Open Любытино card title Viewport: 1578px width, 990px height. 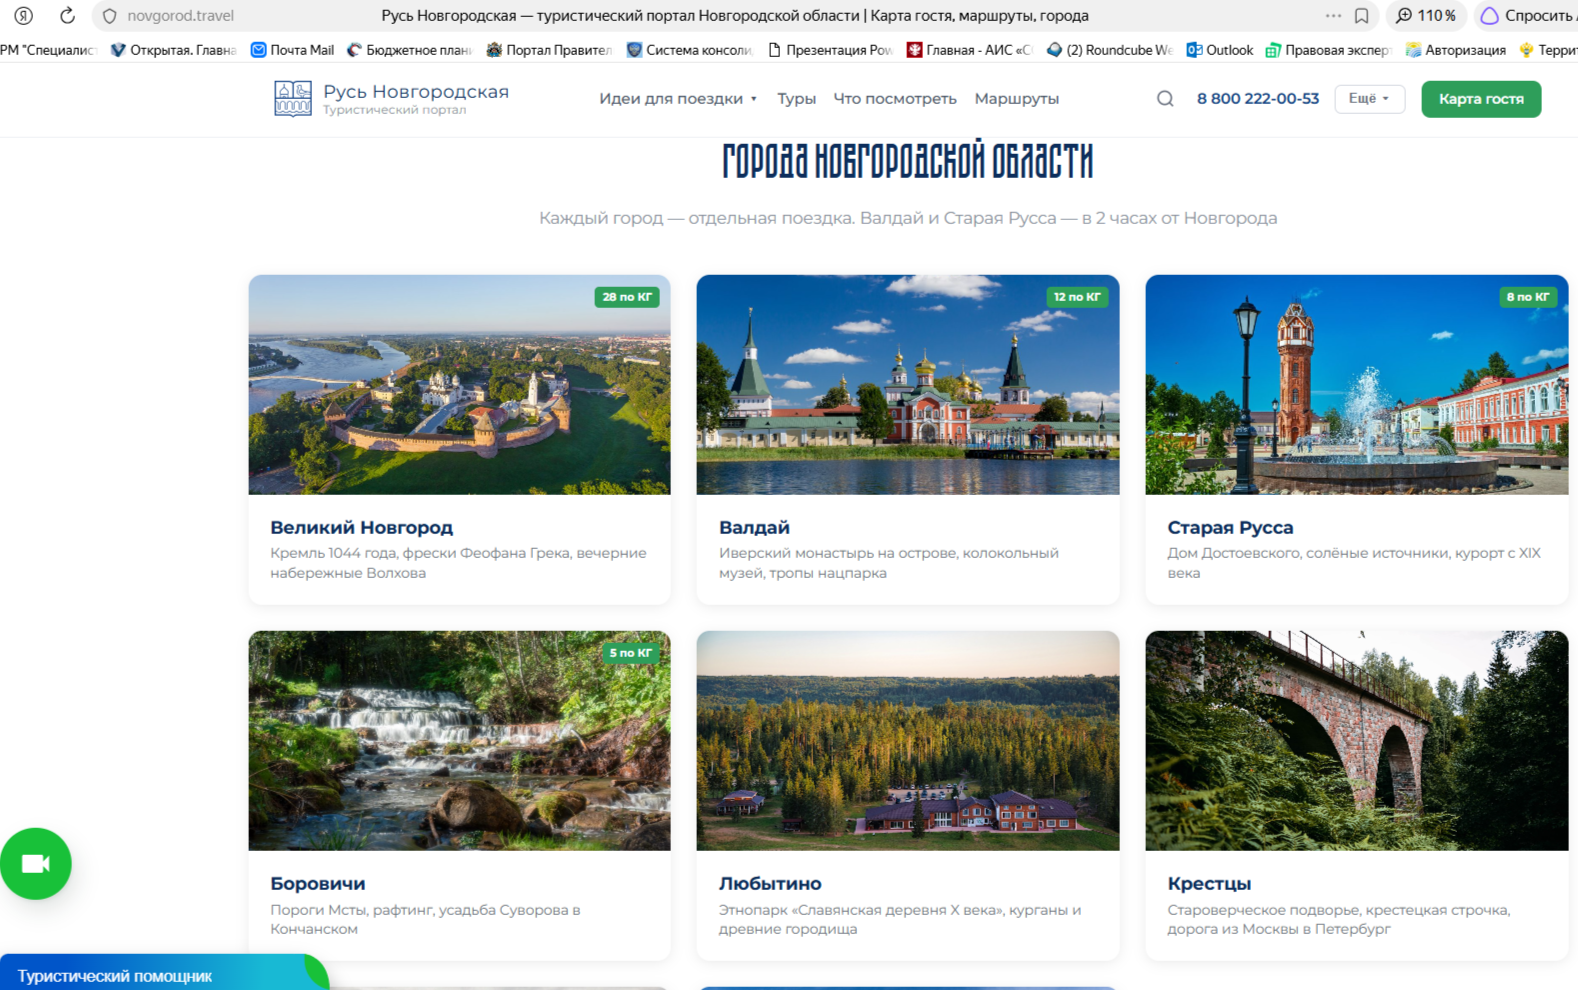coord(770,884)
